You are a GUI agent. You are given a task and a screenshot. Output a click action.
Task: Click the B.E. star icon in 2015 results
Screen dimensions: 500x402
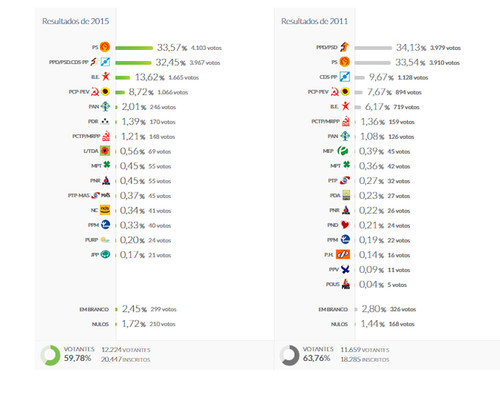pos(106,77)
